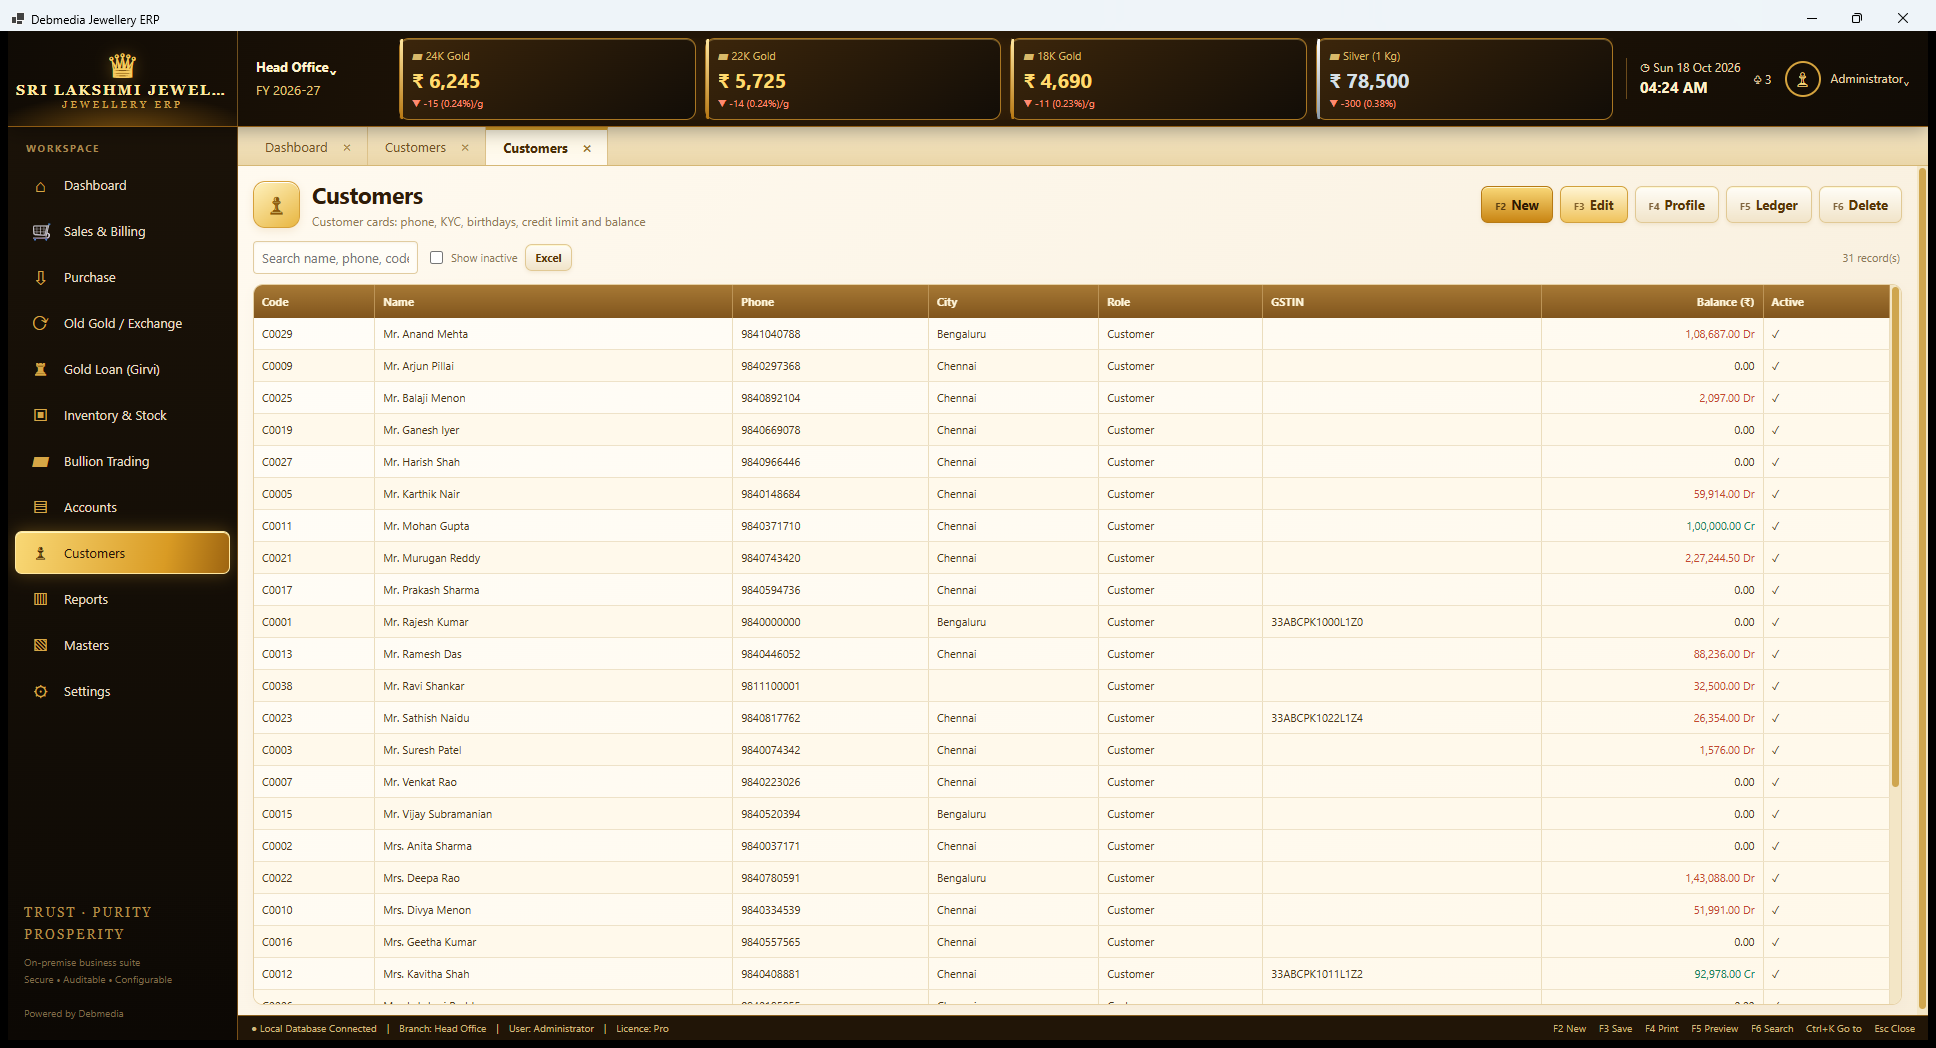
Task: Open the F5 Ledger button
Action: click(x=1769, y=205)
